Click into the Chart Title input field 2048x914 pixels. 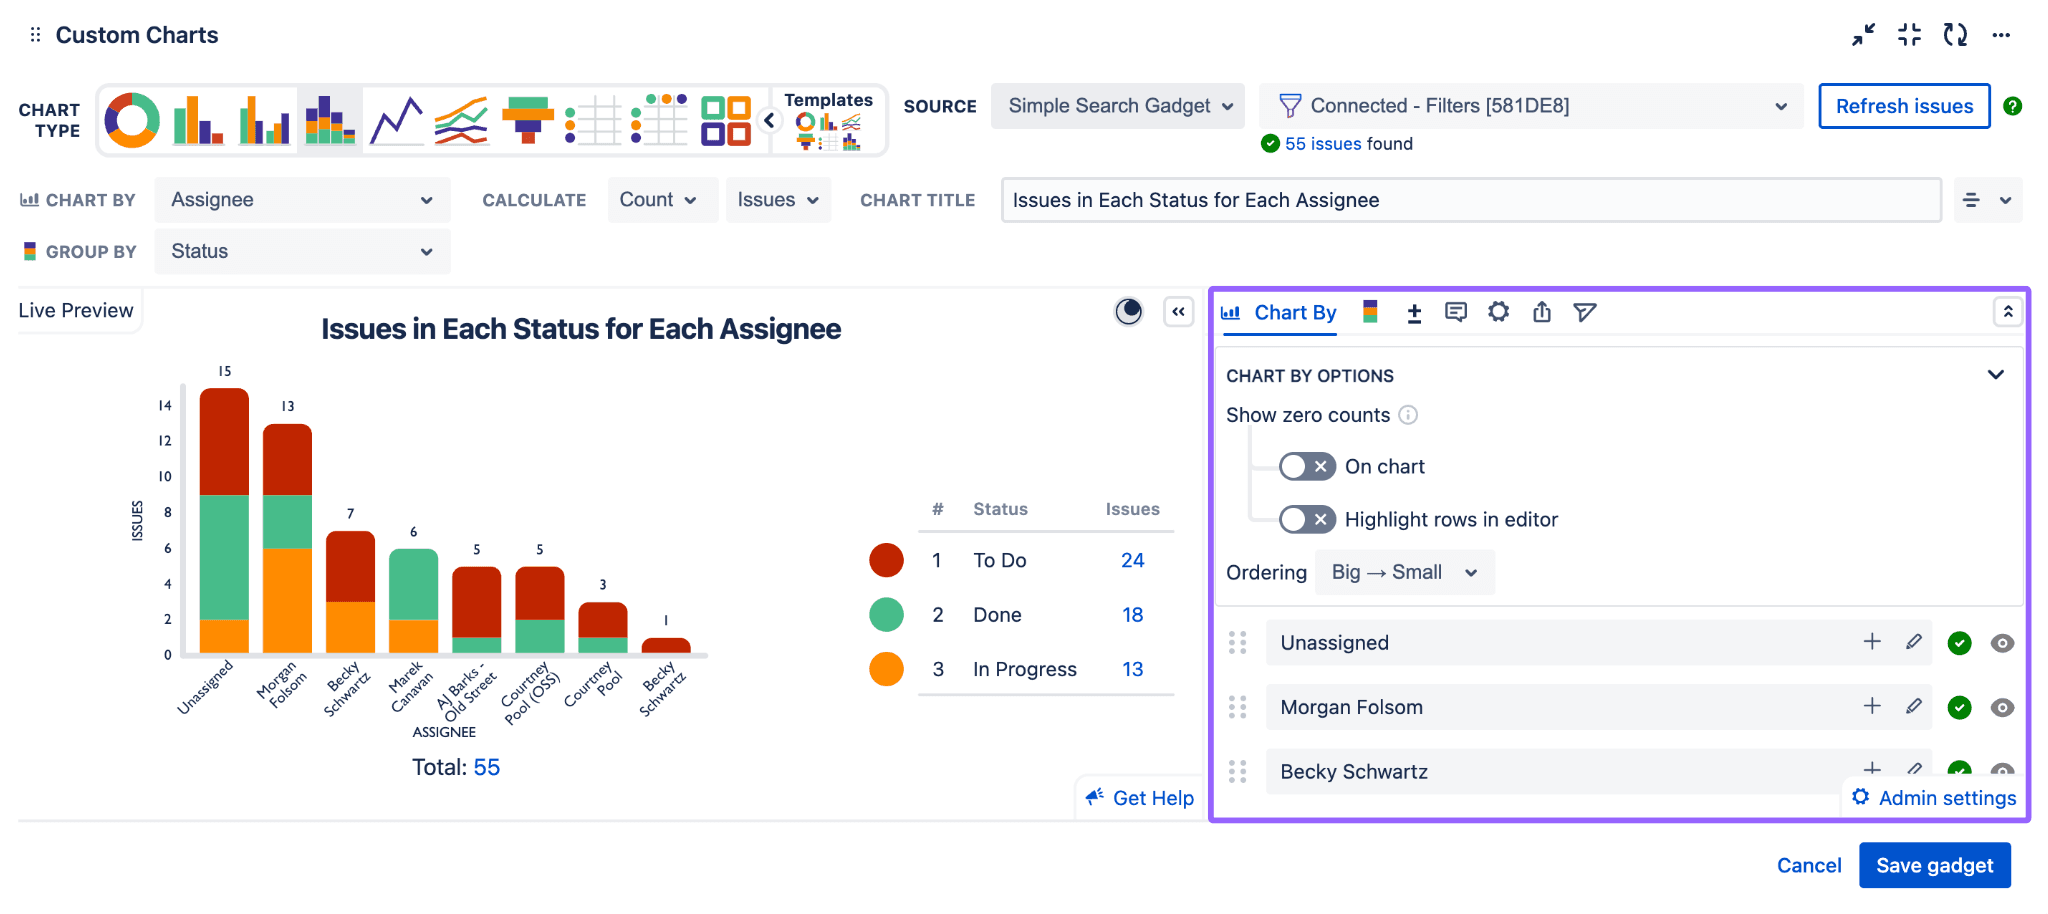[x=1470, y=200]
